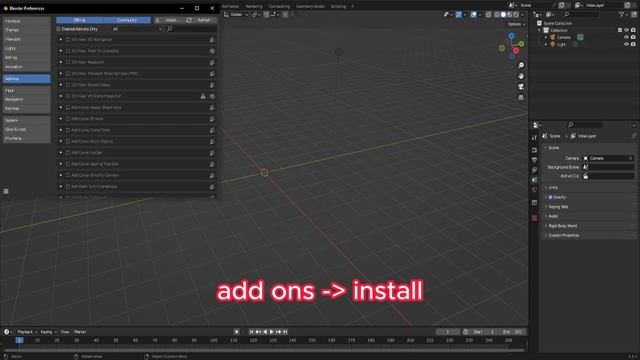Click the warning icon on VR Scene Inspection row

click(203, 96)
